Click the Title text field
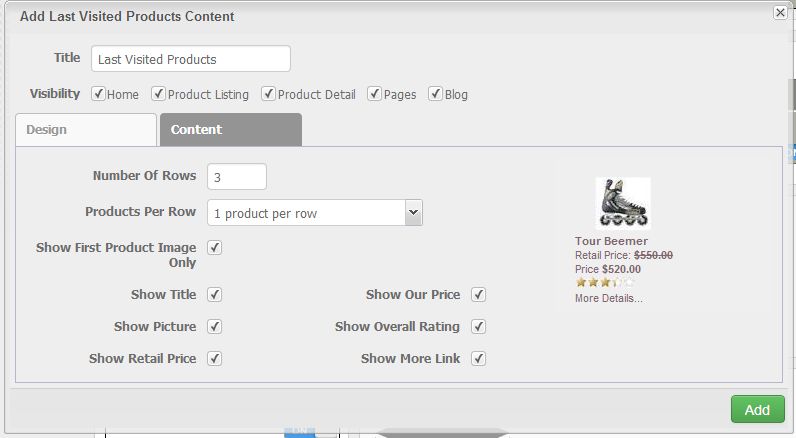Screen dimensions: 796x438 point(191,59)
